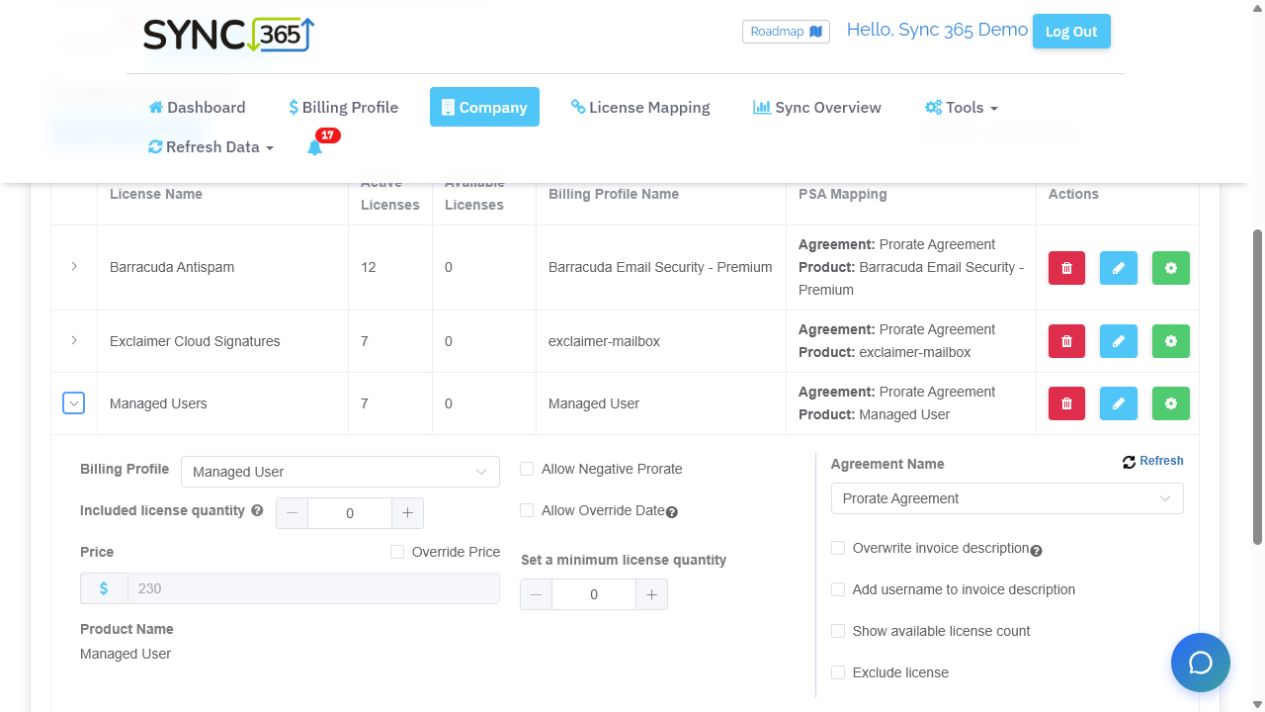Click the "Hello, Sync 365 Demo" greeting
This screenshot has width=1265, height=712.
point(937,30)
